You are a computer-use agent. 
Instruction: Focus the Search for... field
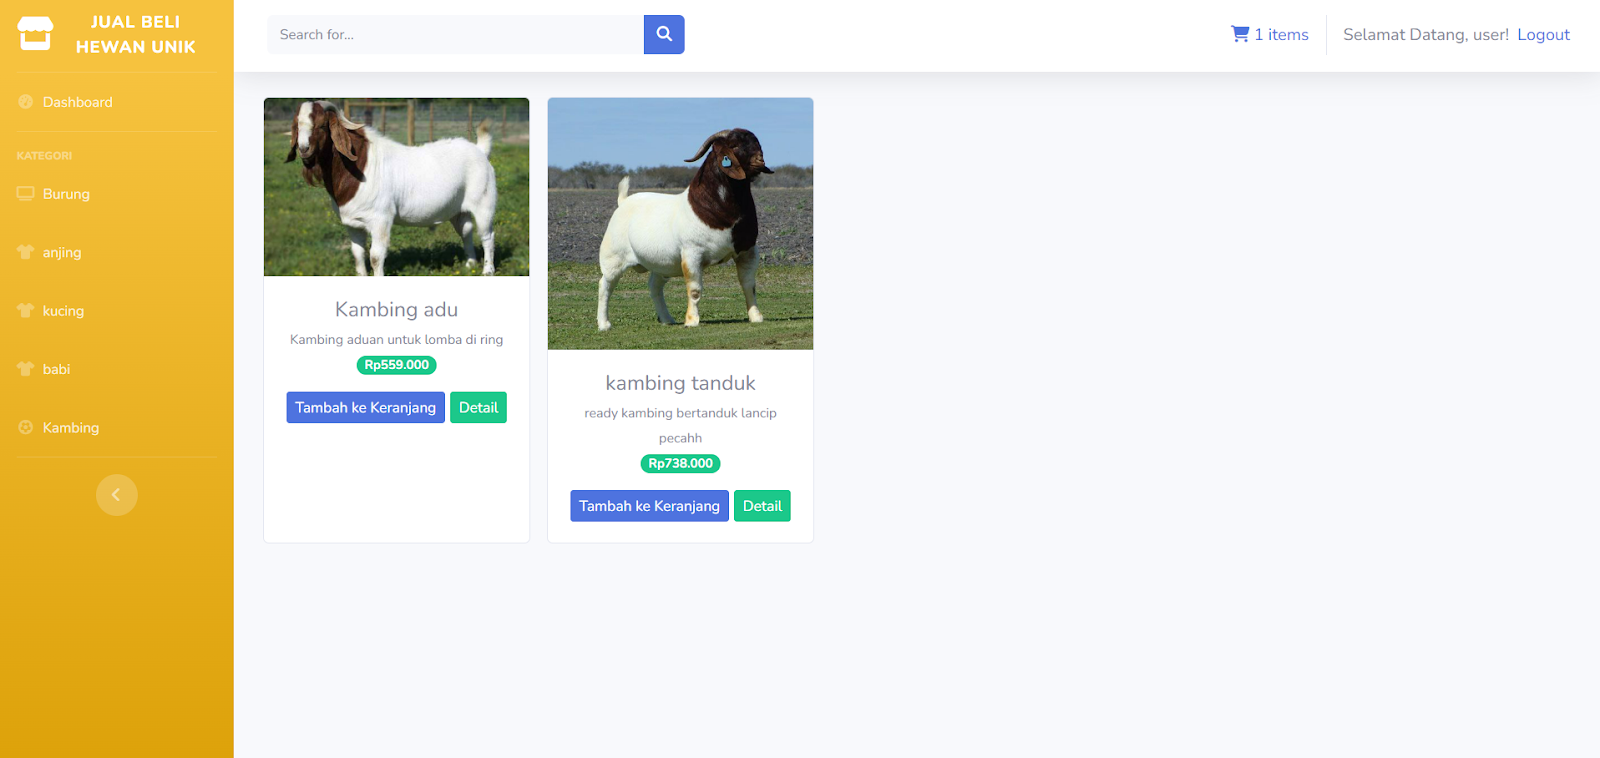click(x=456, y=34)
